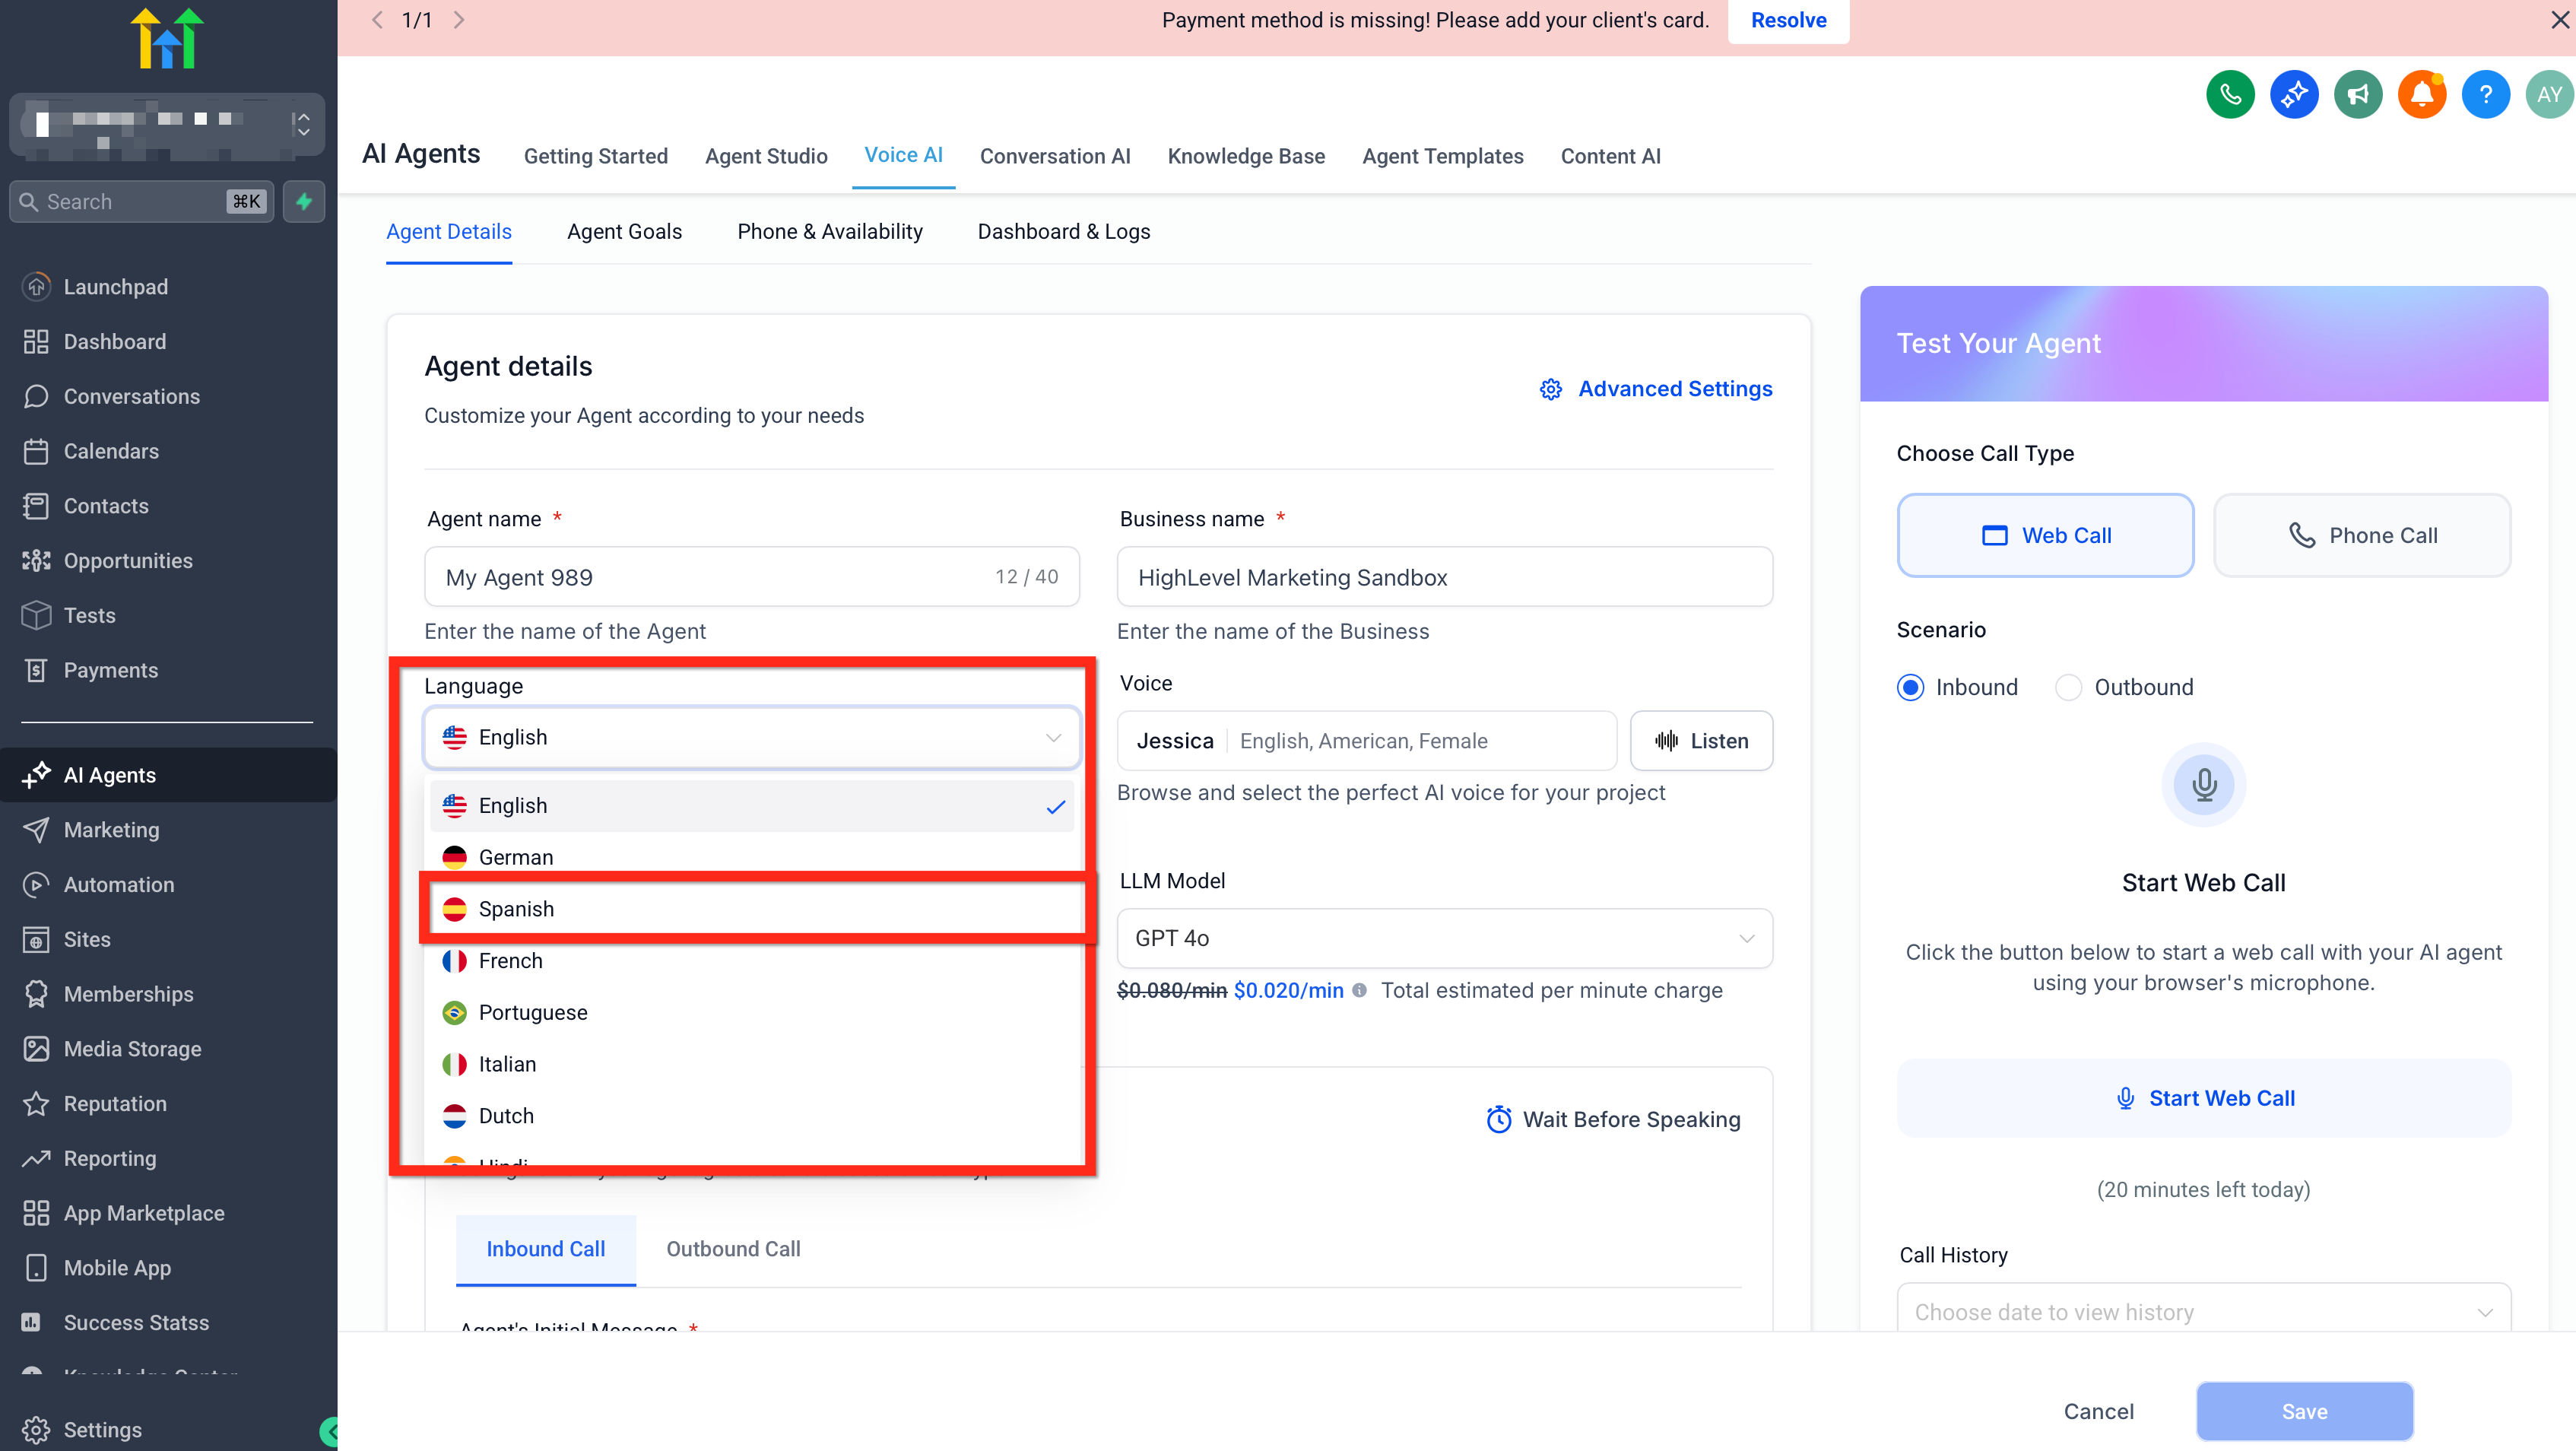Image resolution: width=2576 pixels, height=1451 pixels.
Task: Select the Inbound scenario radio button
Action: click(x=1910, y=687)
